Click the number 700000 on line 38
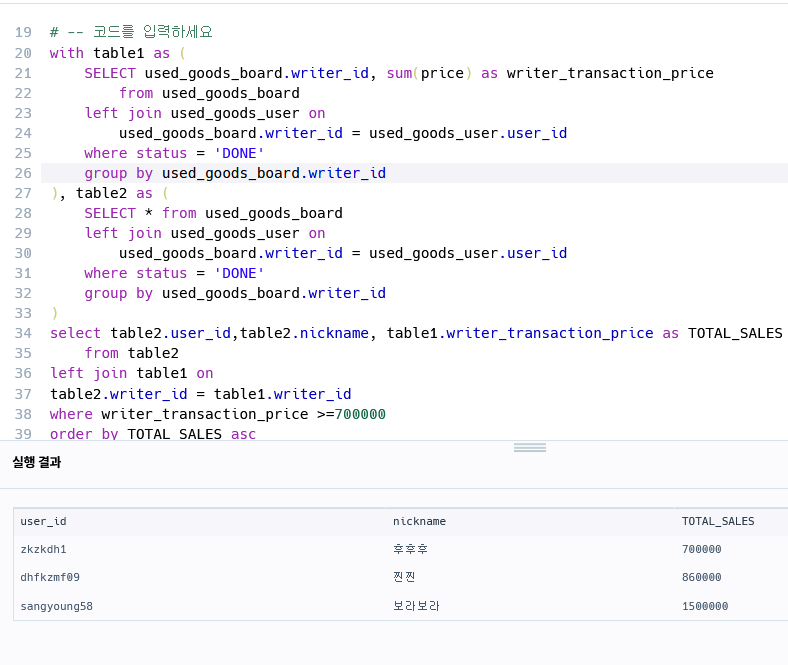 coord(360,414)
